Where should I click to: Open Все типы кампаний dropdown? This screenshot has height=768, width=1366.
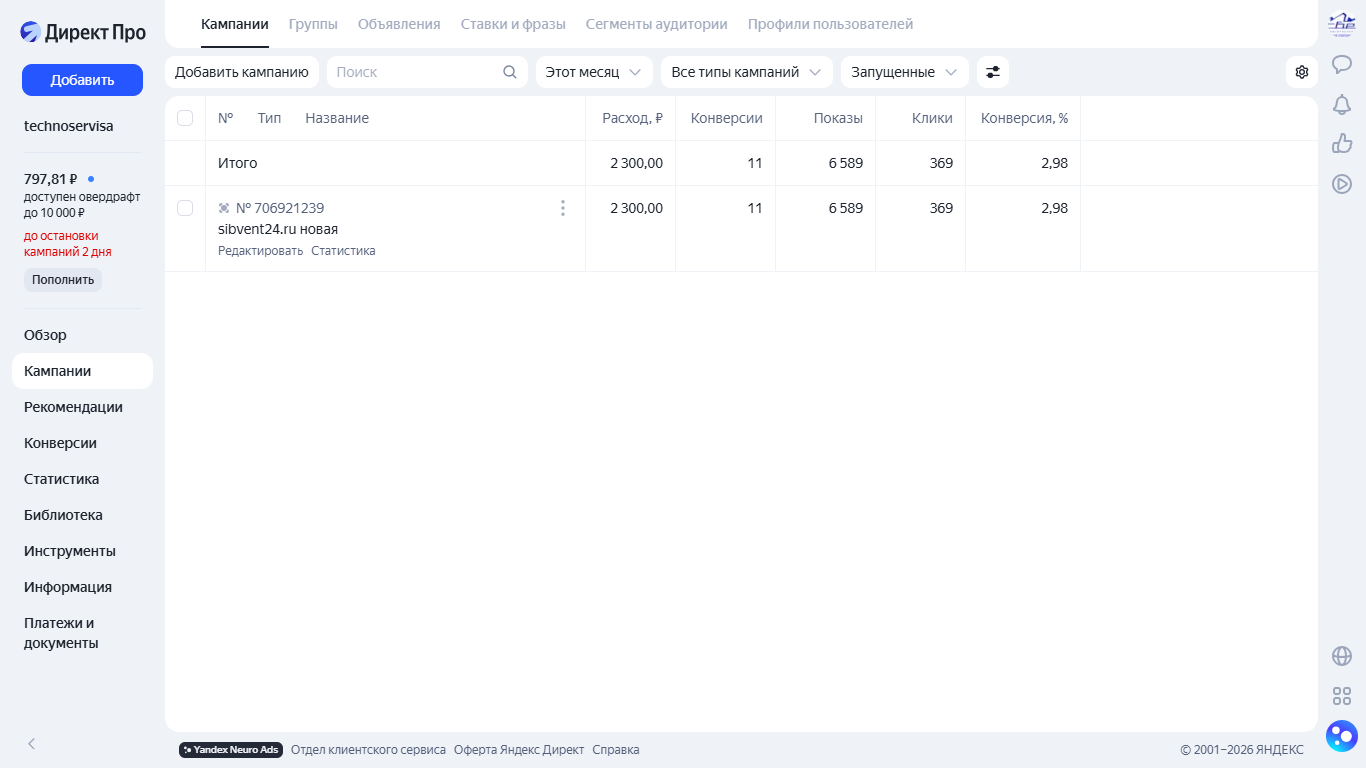[747, 72]
